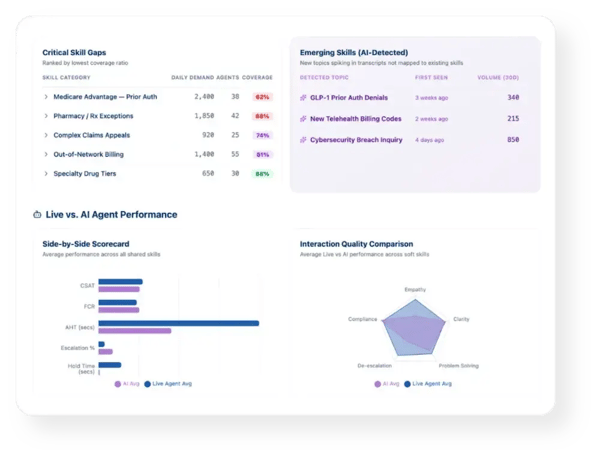The width and height of the screenshot is (600, 460).
Task: Click the Empathy axis label on radar chart
Action: (x=415, y=290)
